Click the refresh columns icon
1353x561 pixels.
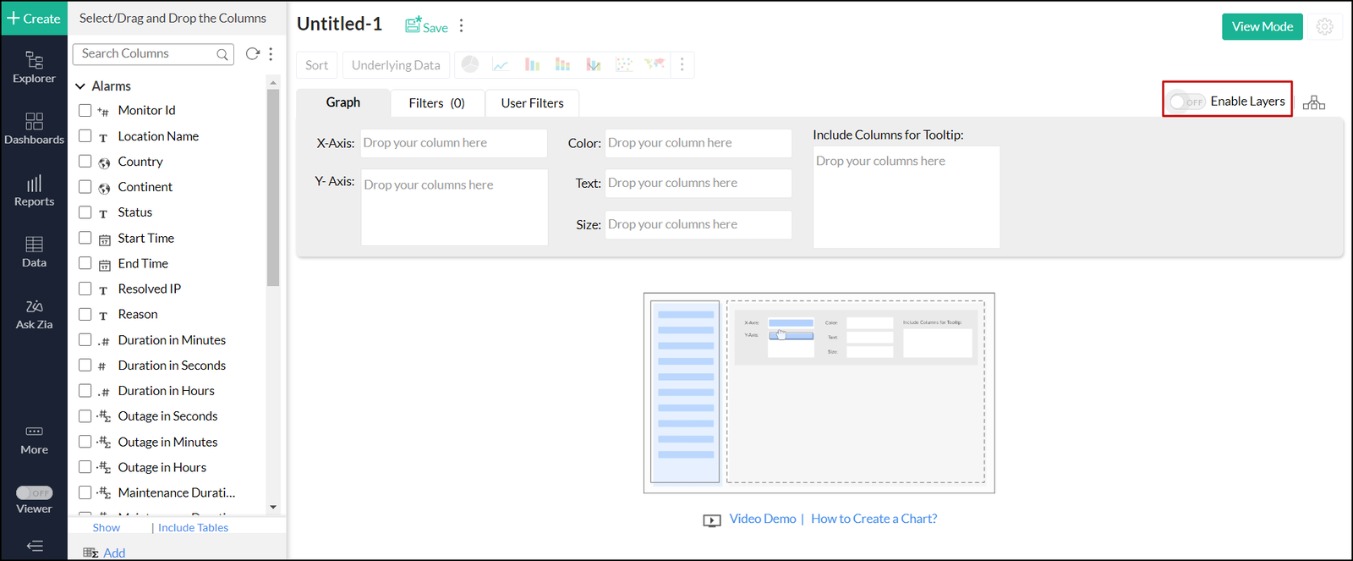(252, 54)
